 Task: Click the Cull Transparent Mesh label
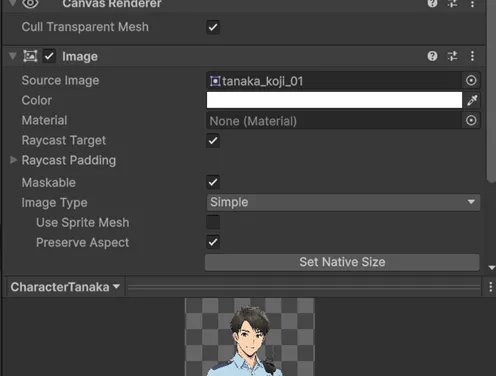click(85, 27)
